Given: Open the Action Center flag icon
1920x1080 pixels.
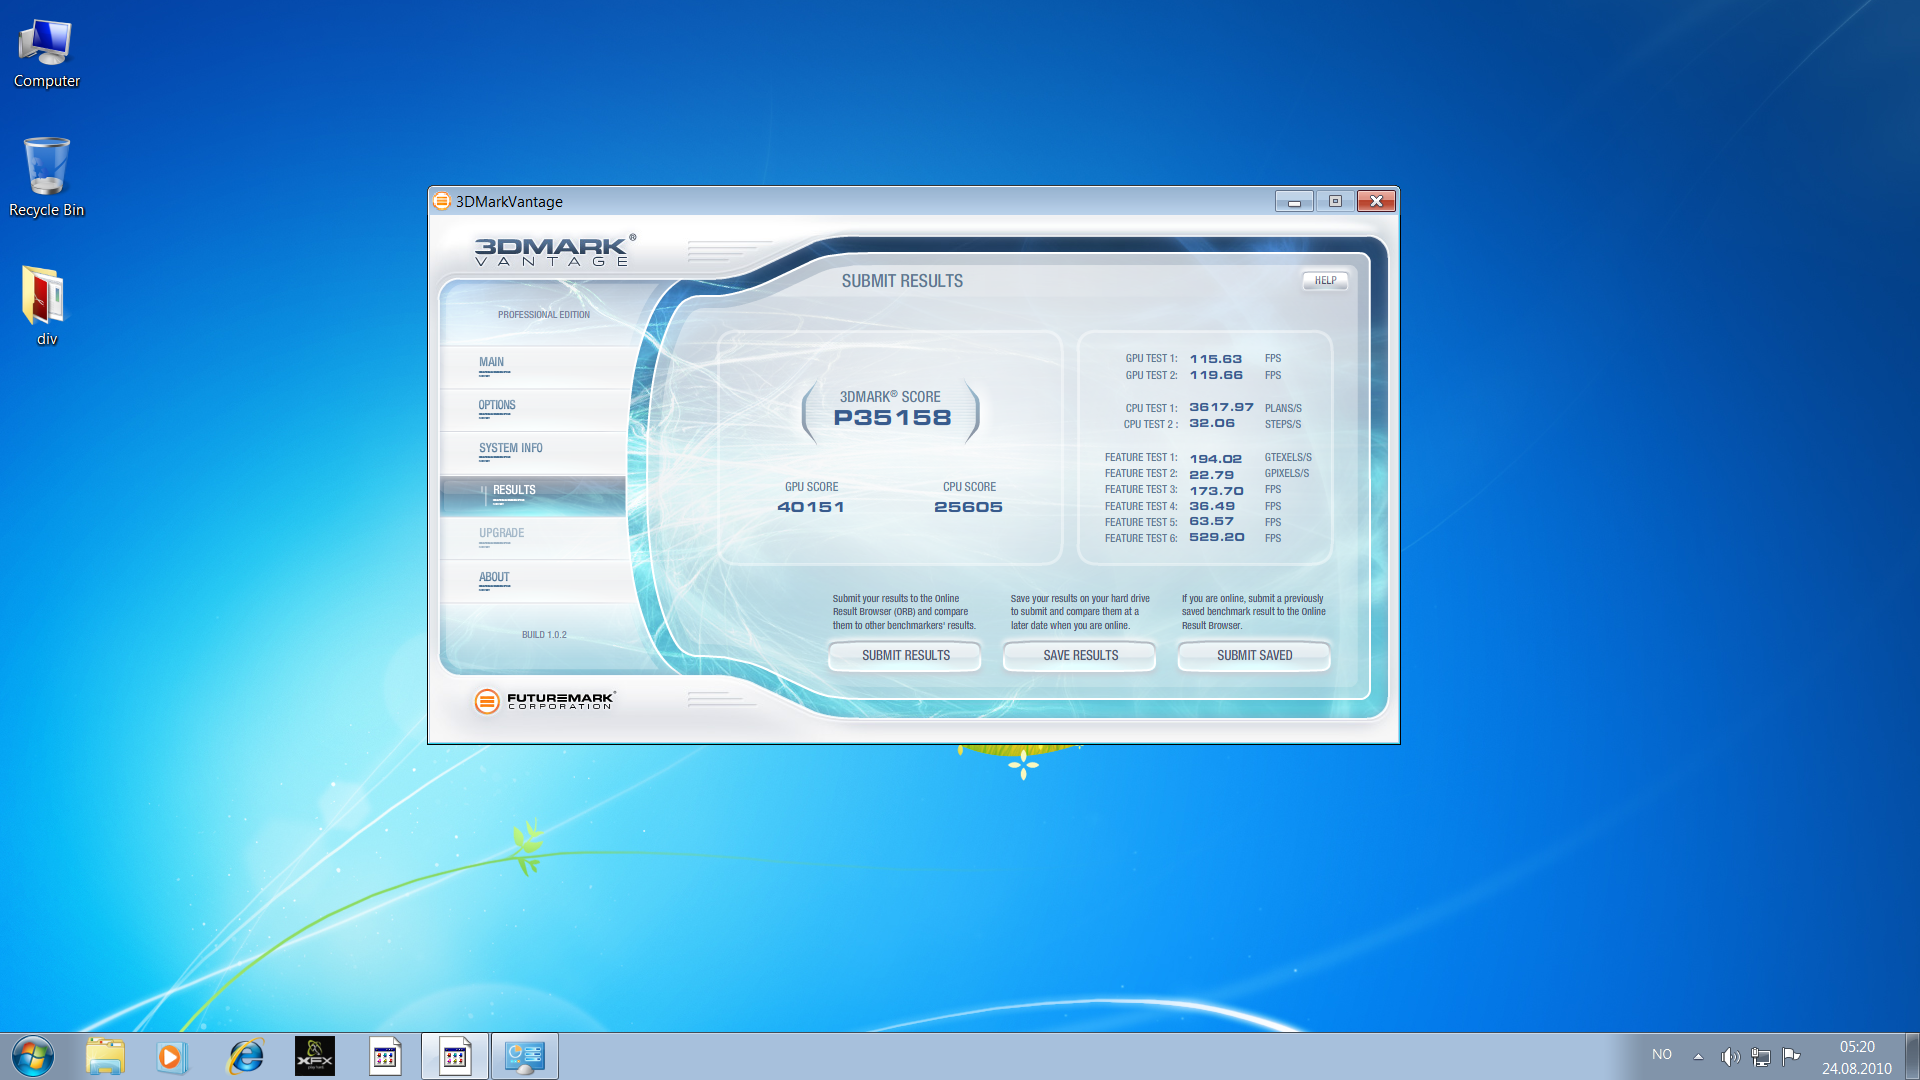Looking at the screenshot, I should (1791, 1056).
